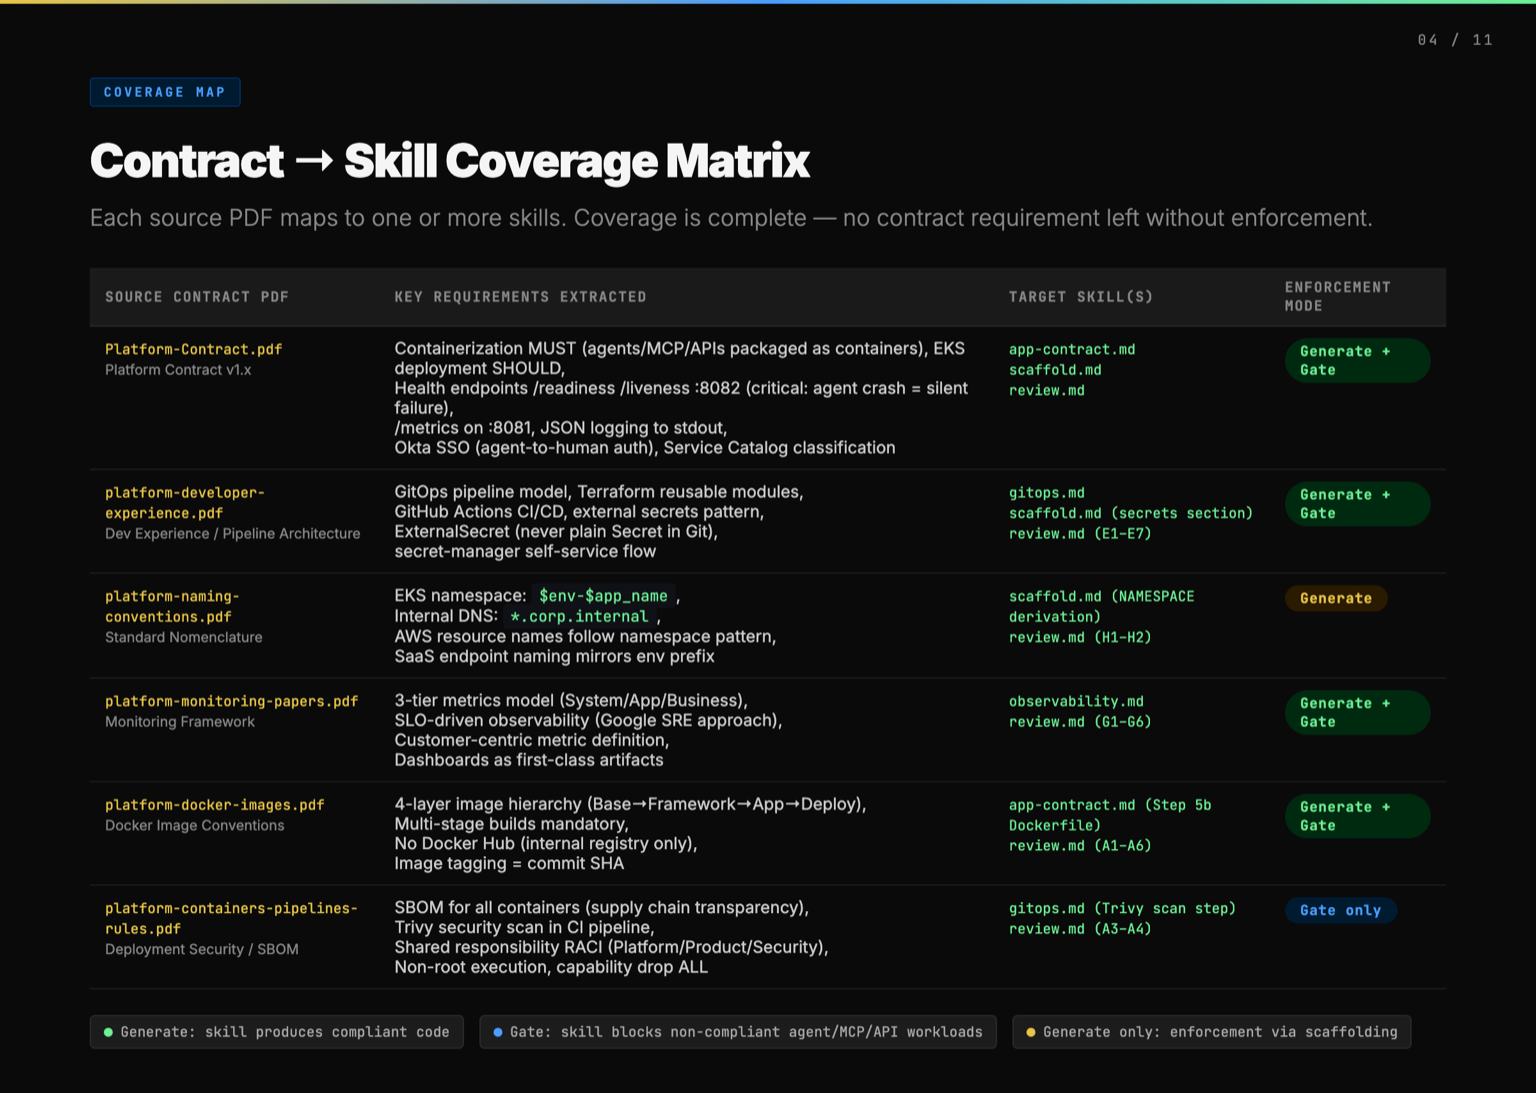The height and width of the screenshot is (1093, 1536).
Task: Click the slide subtitle about complete coverage
Action: (x=731, y=218)
